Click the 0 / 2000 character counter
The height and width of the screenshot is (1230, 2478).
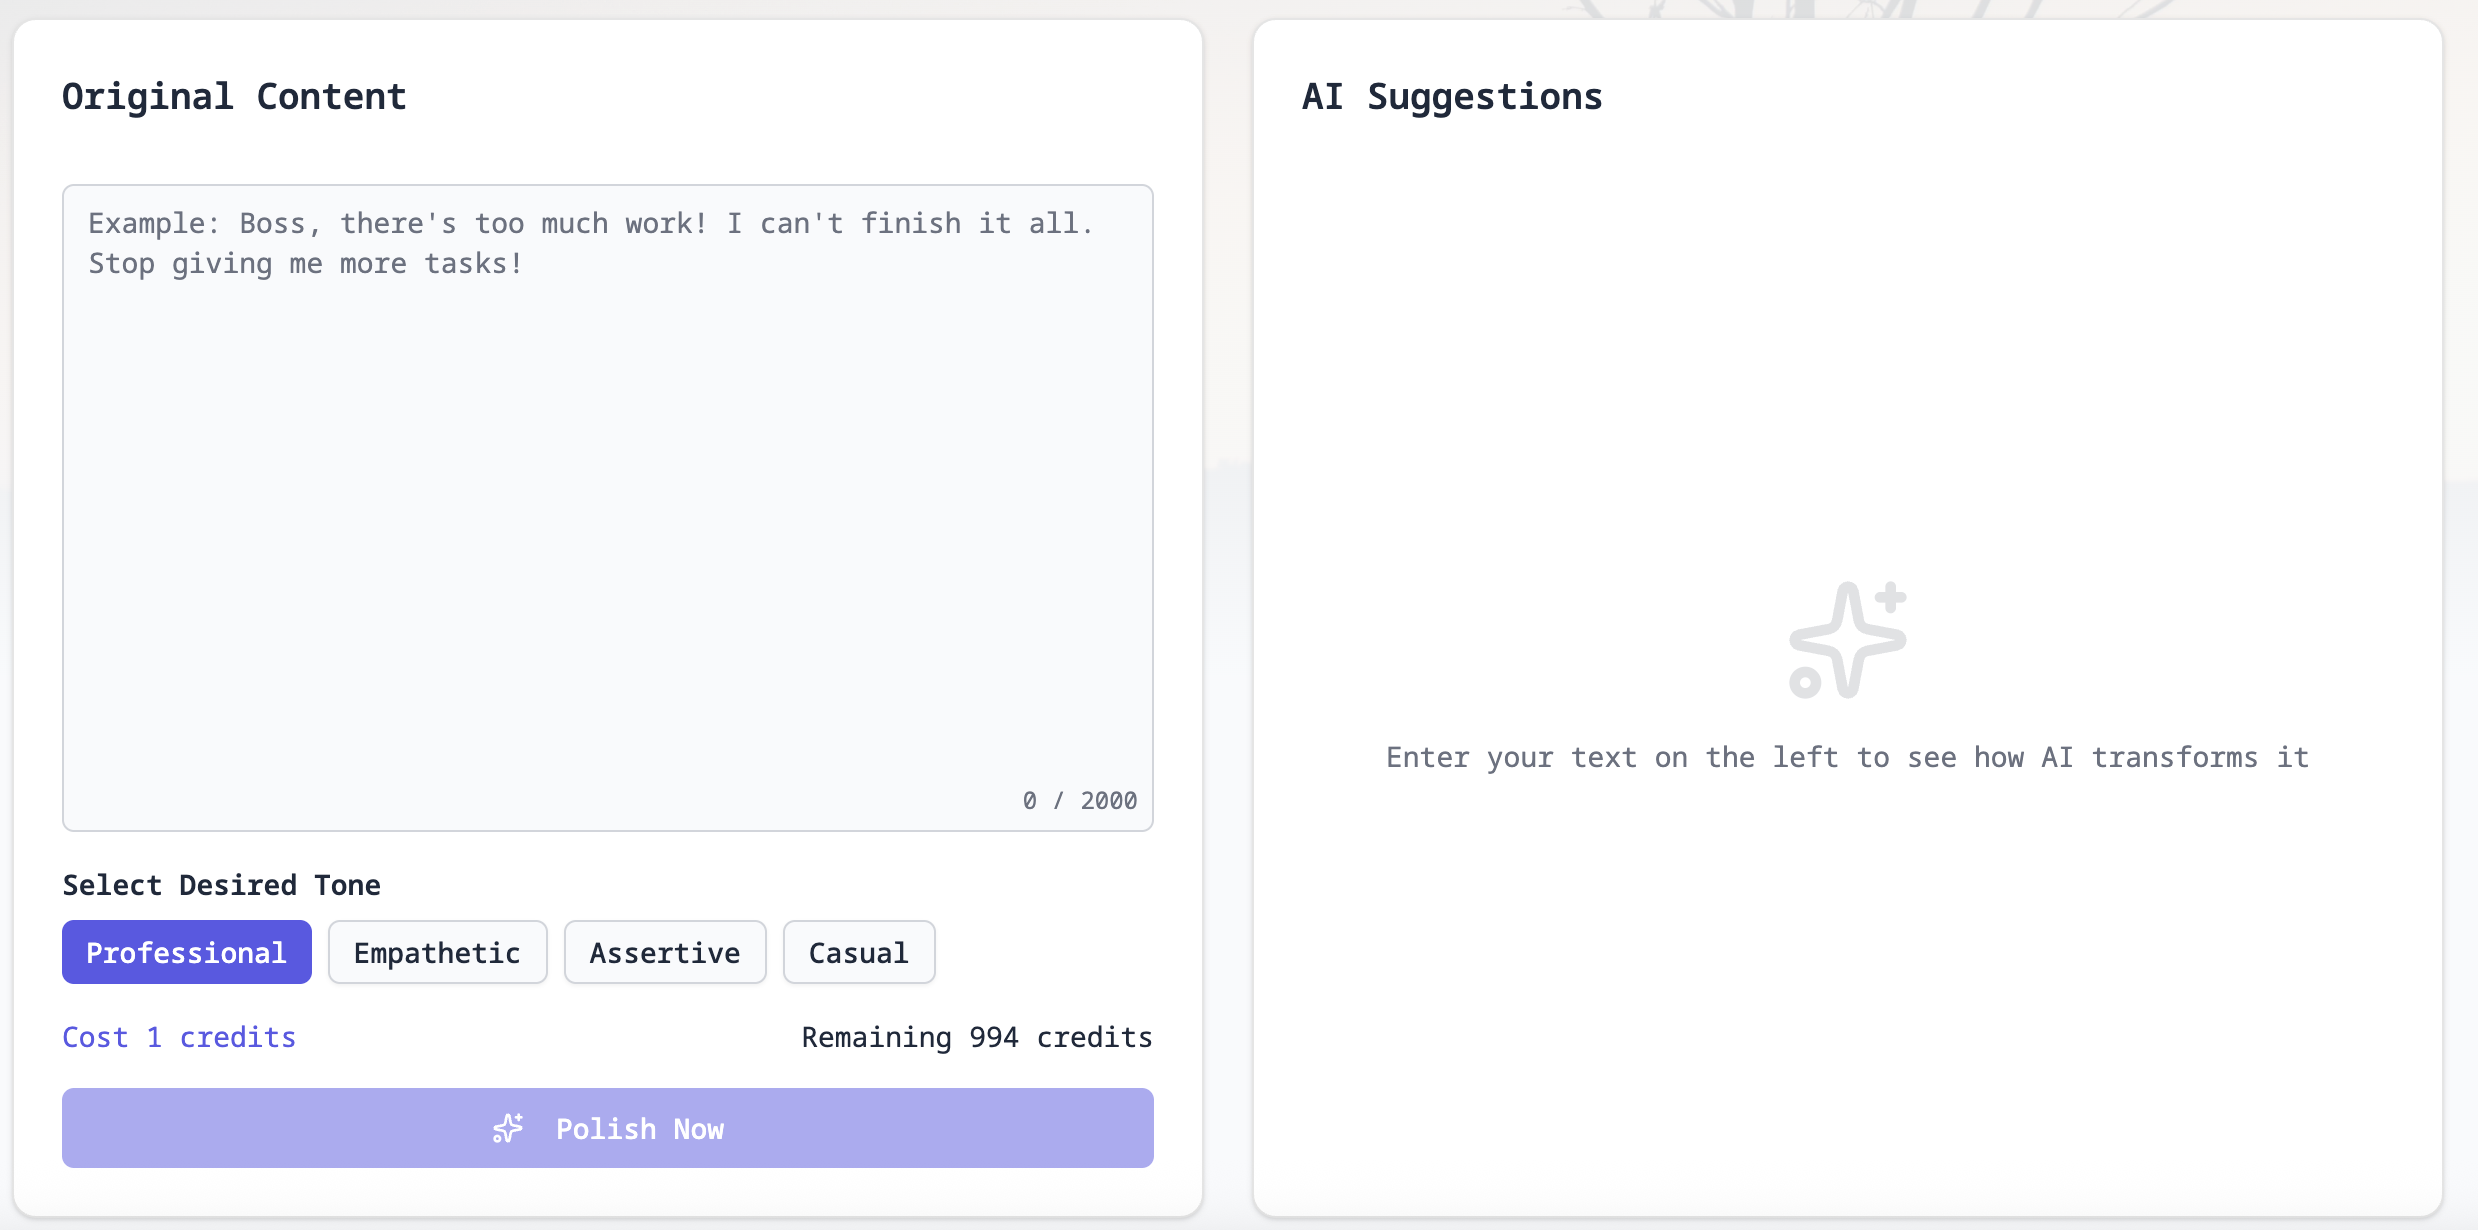click(1079, 800)
